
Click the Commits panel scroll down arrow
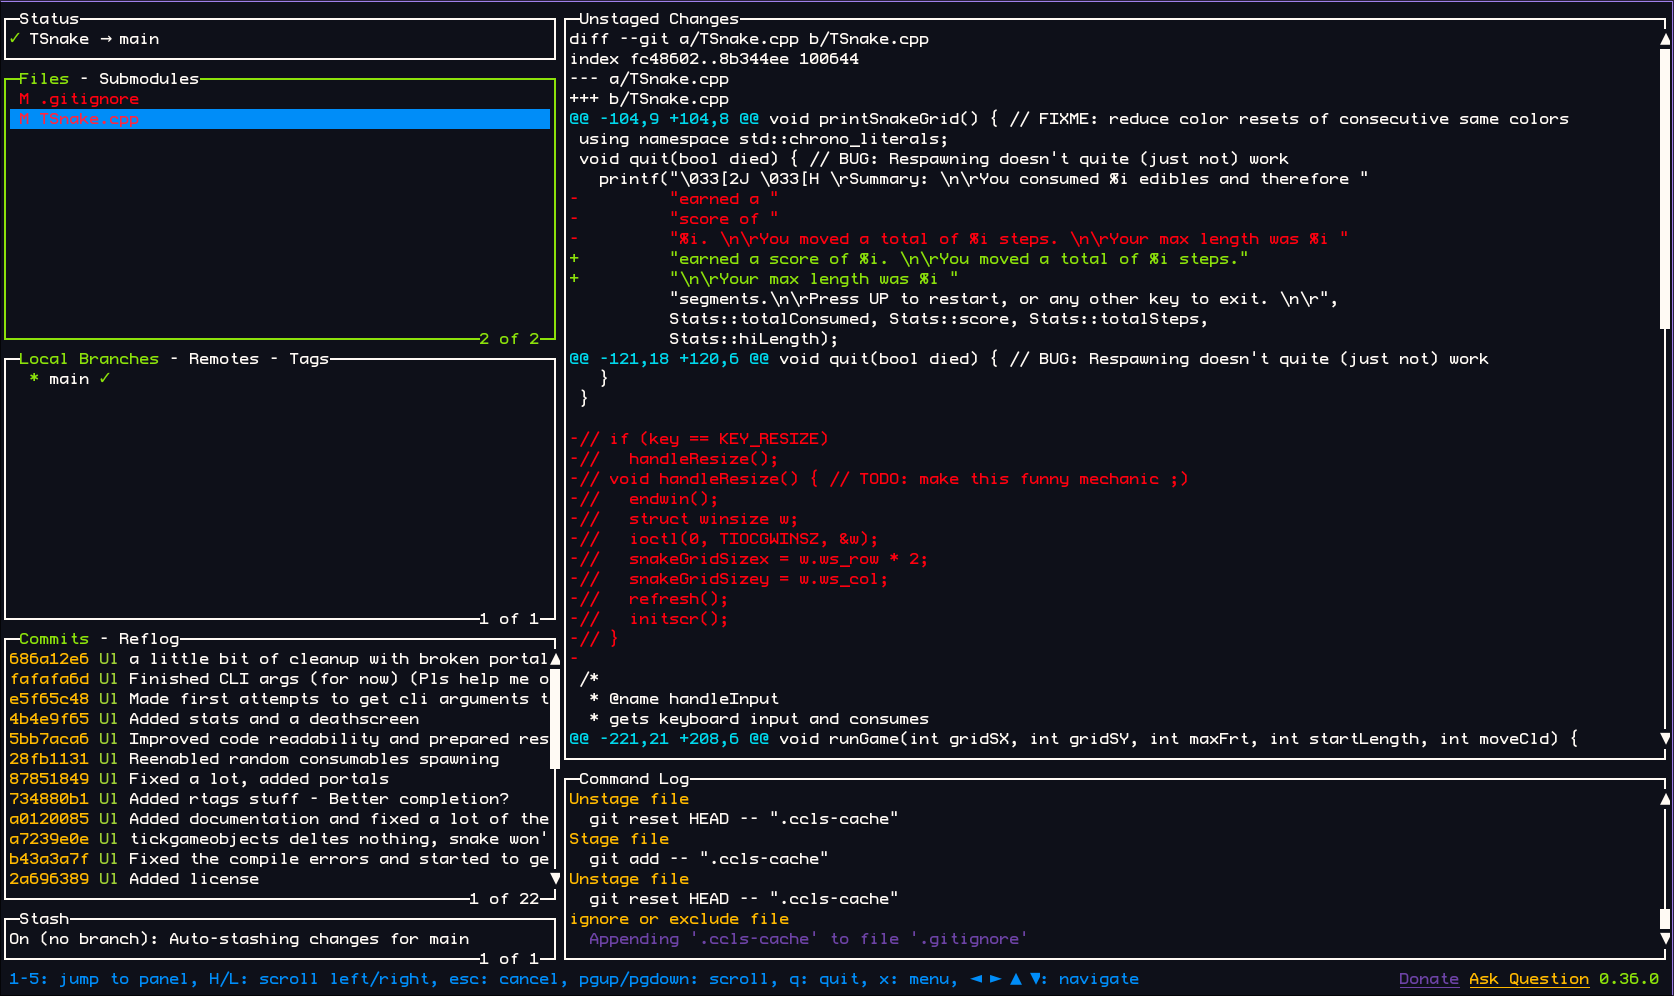click(555, 879)
